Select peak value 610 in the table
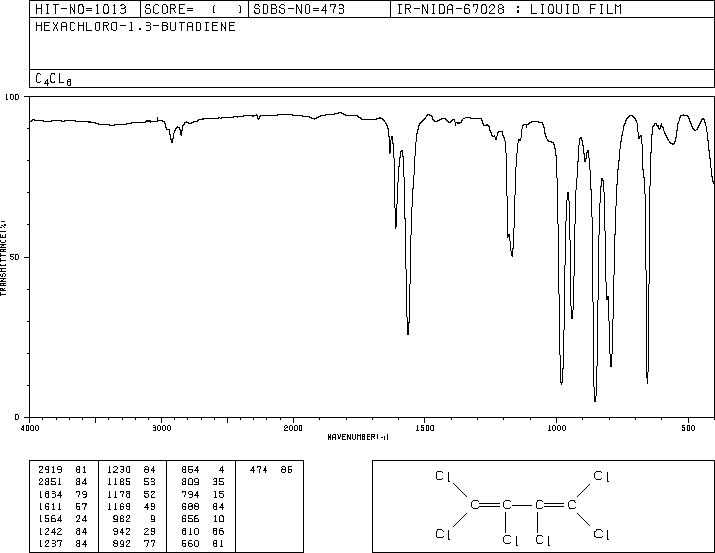 (x=190, y=531)
